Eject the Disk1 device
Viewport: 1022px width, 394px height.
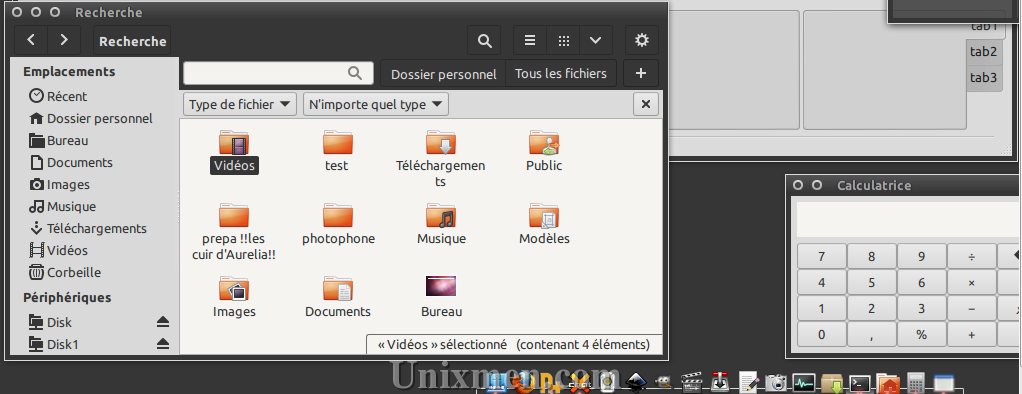pos(163,344)
